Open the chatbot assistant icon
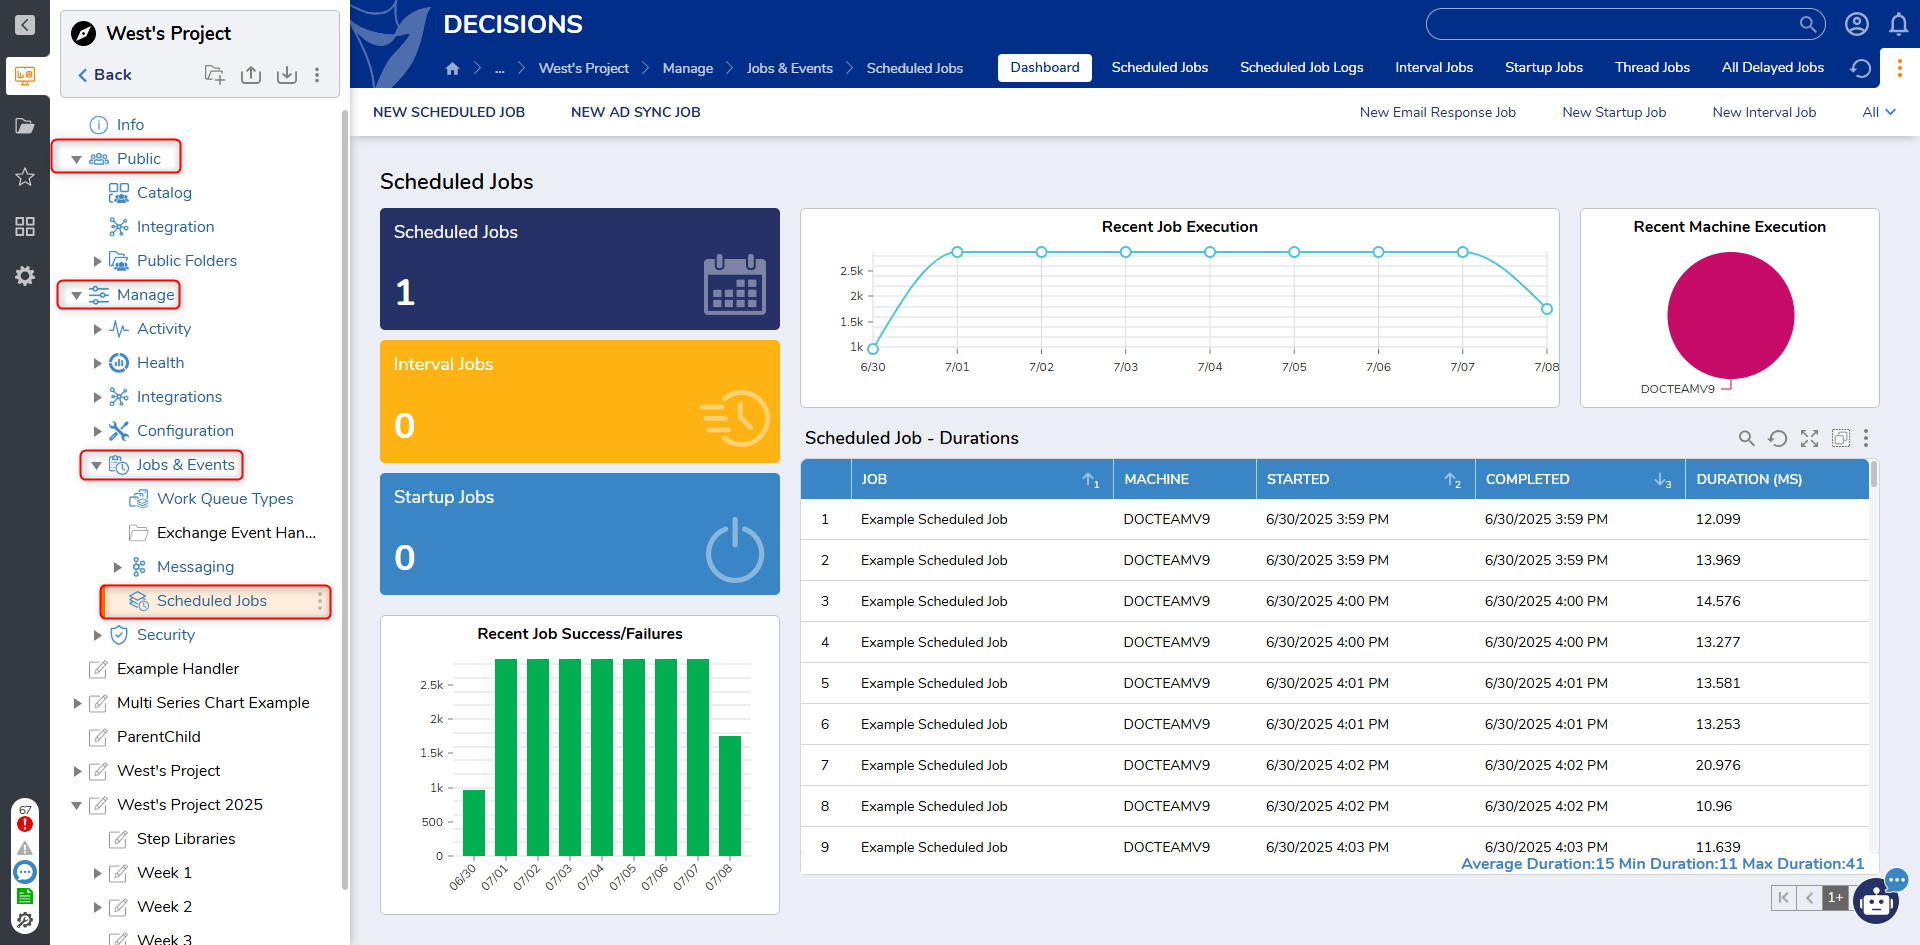 pyautogui.click(x=1877, y=901)
